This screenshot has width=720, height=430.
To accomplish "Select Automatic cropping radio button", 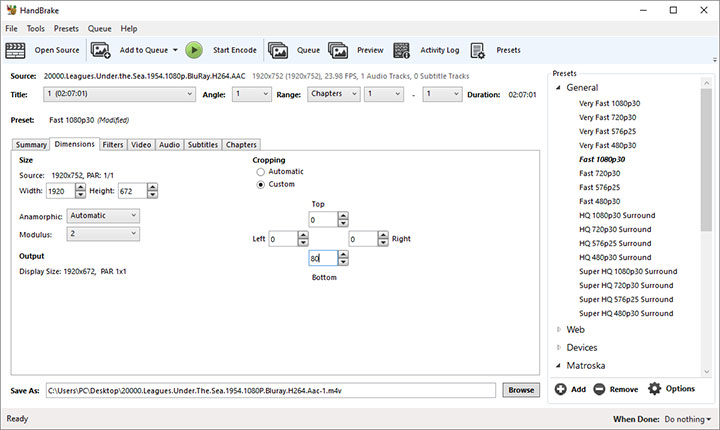I will 261,172.
